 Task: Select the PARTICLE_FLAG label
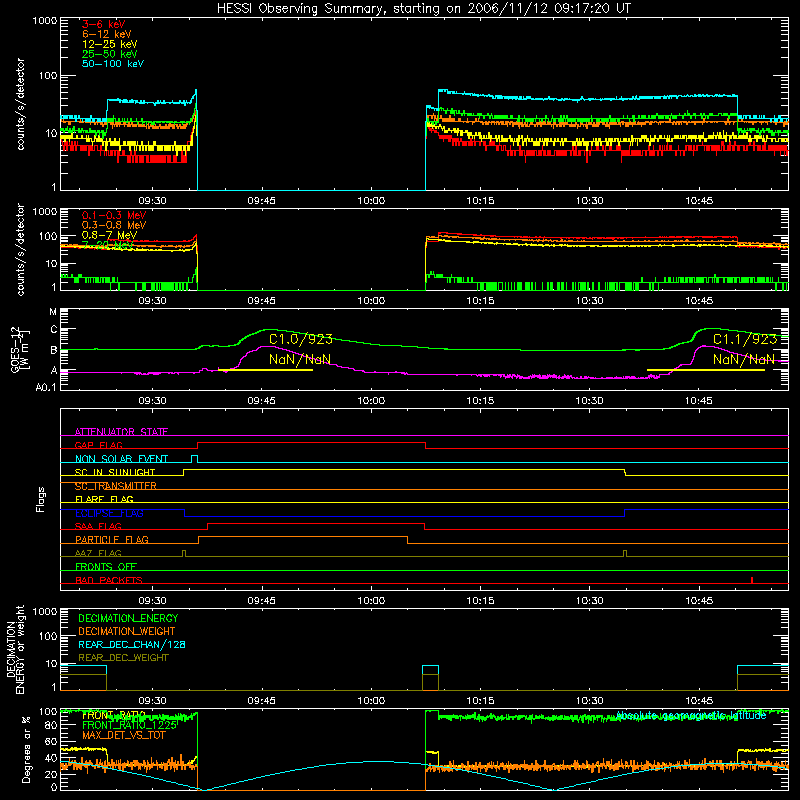[x=112, y=539]
